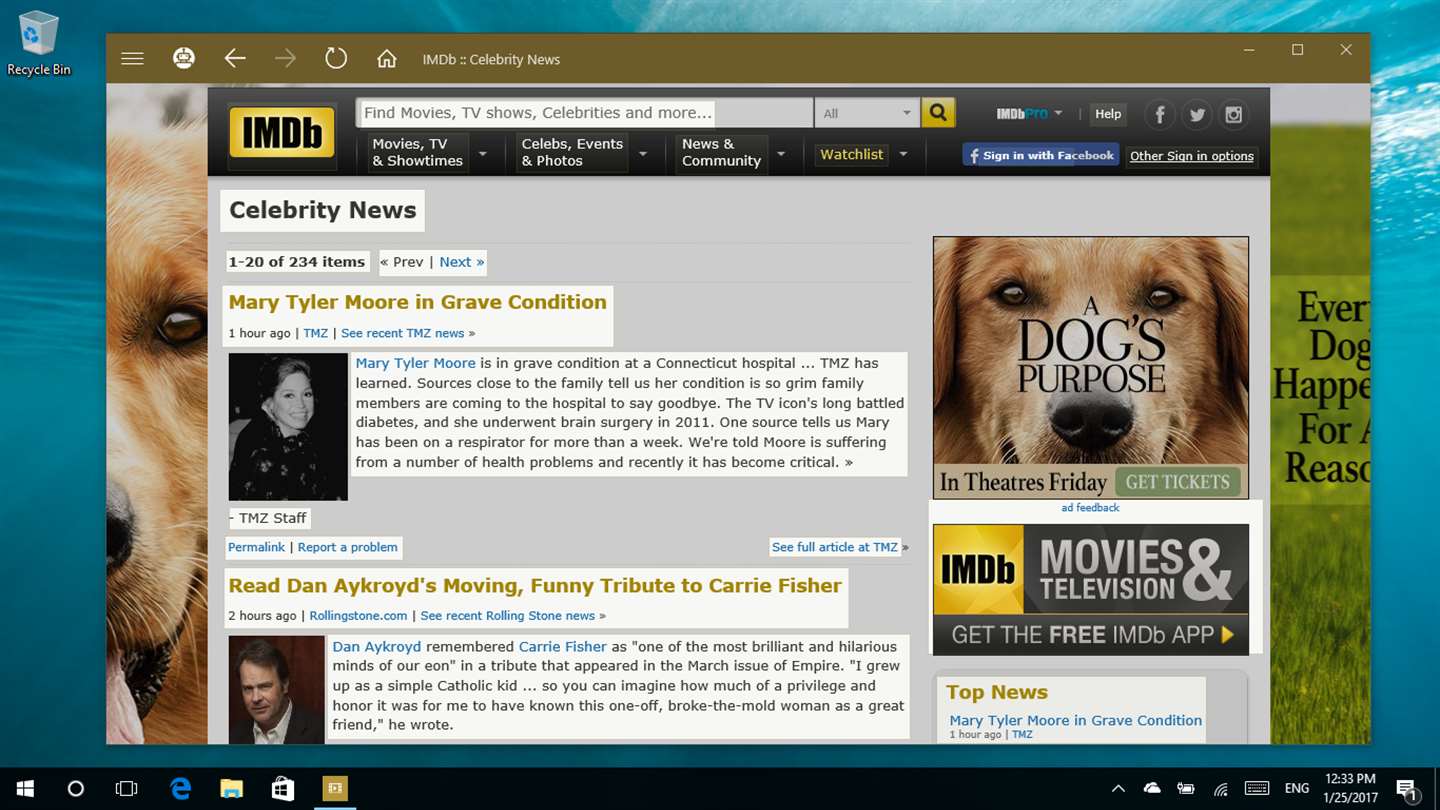Click the Help link in header
Image resolution: width=1440 pixels, height=810 pixels.
point(1108,114)
